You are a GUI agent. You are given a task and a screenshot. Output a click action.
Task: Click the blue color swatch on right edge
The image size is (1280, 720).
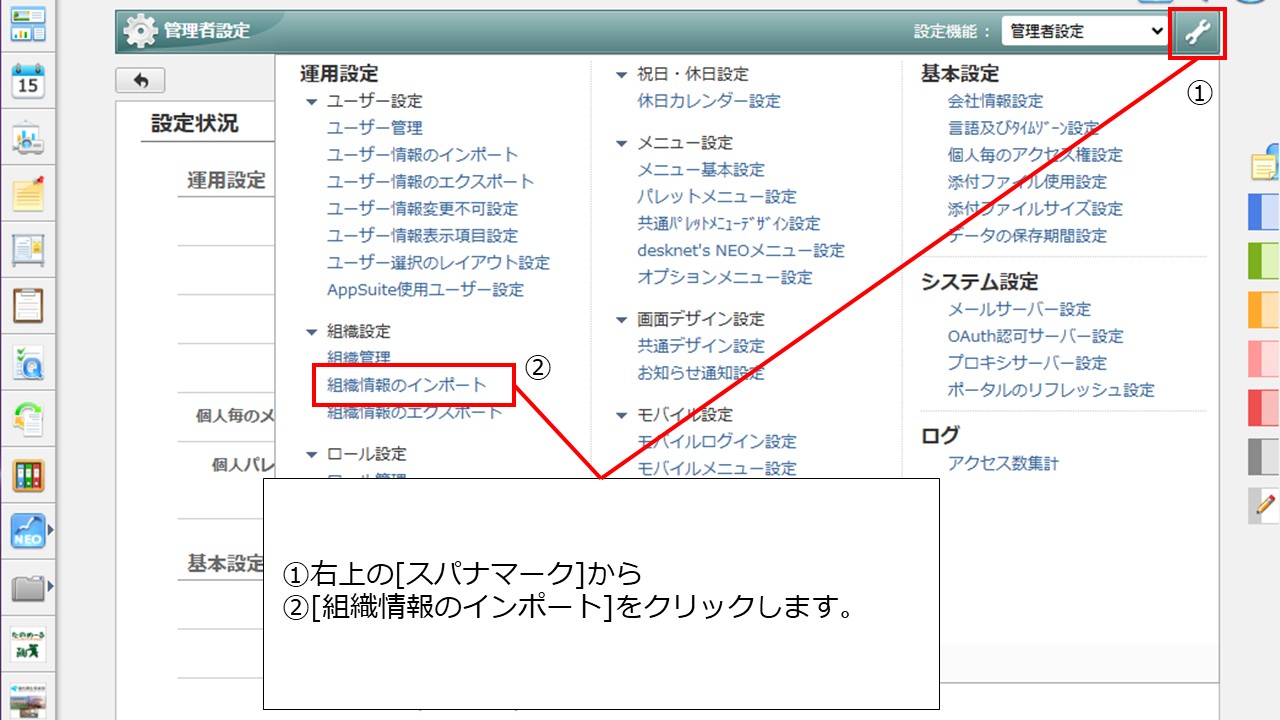click(x=1262, y=212)
